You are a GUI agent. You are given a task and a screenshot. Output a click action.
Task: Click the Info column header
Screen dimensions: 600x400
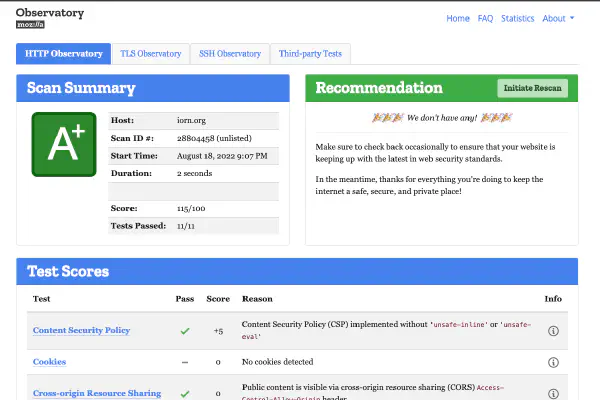point(553,299)
